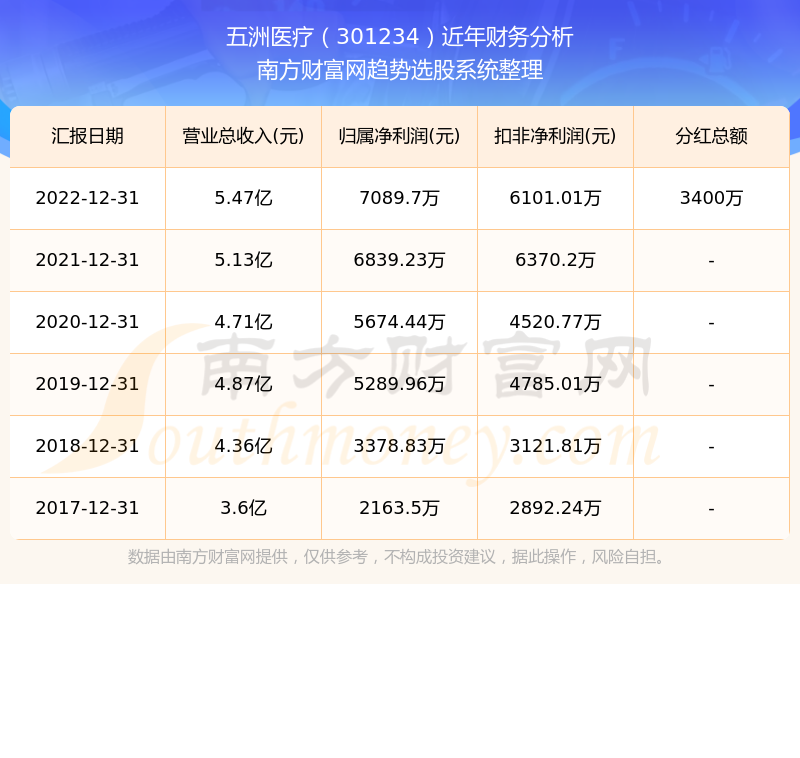Select the 汇报日期 column header
The width and height of the screenshot is (800, 758).
pyautogui.click(x=87, y=136)
